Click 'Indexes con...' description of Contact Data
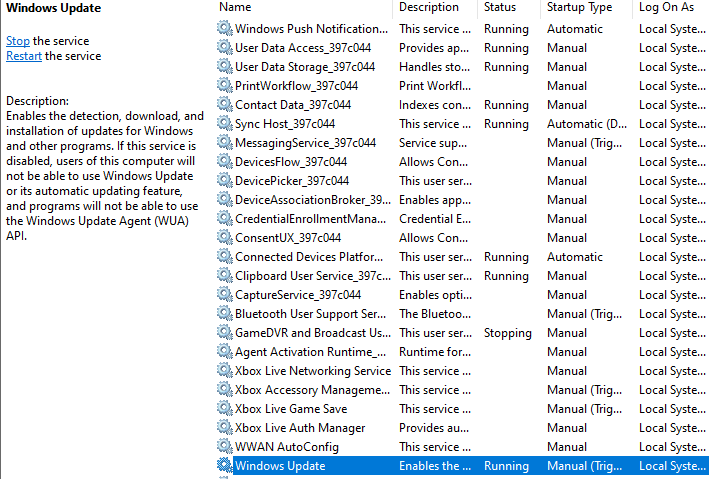Image resolution: width=709 pixels, height=479 pixels. point(435,105)
